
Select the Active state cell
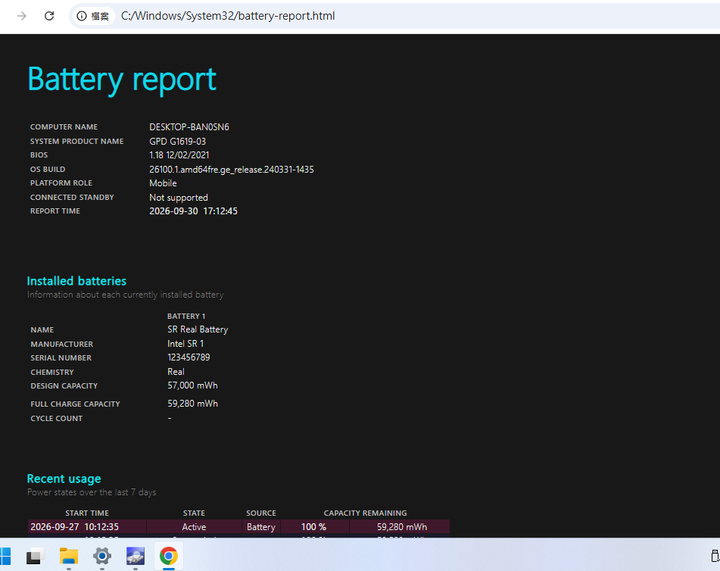click(194, 527)
